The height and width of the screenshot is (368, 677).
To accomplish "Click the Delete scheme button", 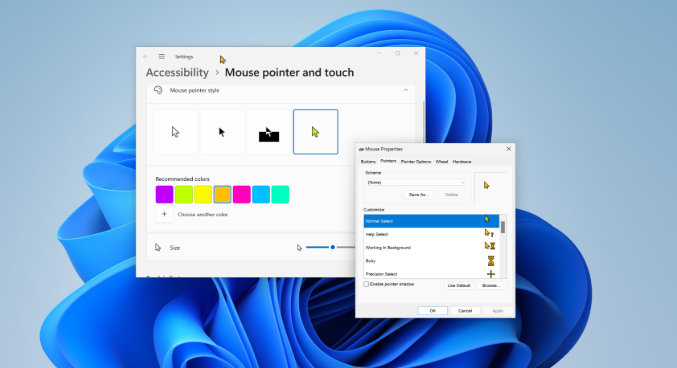I will 451,194.
